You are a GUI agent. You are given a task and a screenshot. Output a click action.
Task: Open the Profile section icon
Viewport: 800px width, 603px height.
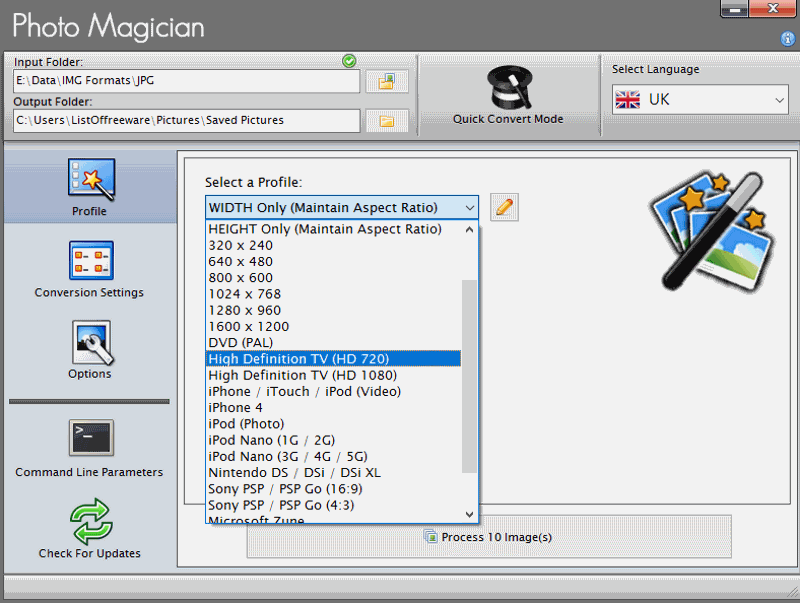[x=91, y=179]
